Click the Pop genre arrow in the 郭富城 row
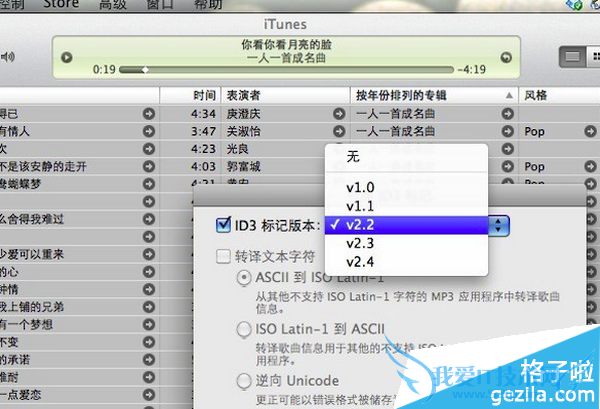This screenshot has height=409, width=600. point(590,166)
